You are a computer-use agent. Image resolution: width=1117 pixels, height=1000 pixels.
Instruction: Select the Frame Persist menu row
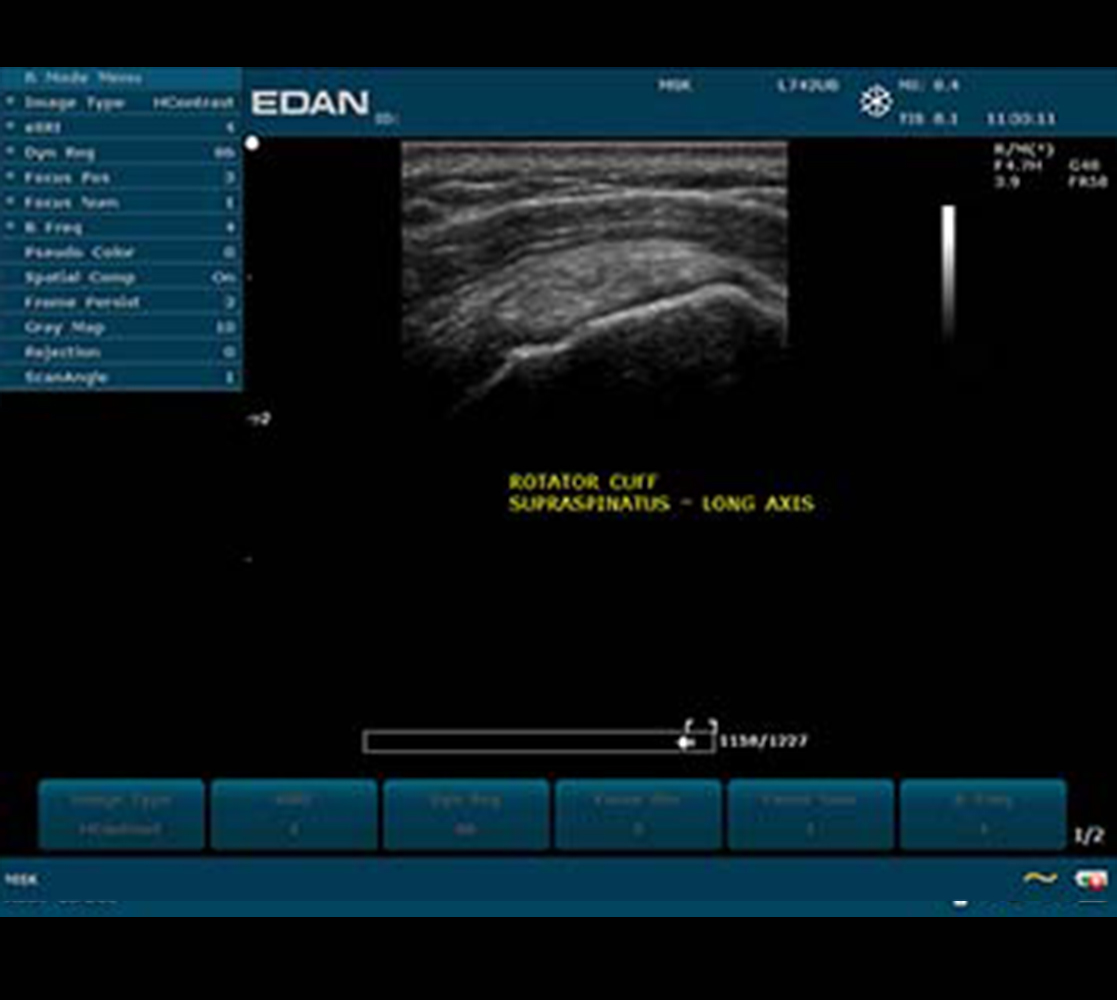[121, 302]
